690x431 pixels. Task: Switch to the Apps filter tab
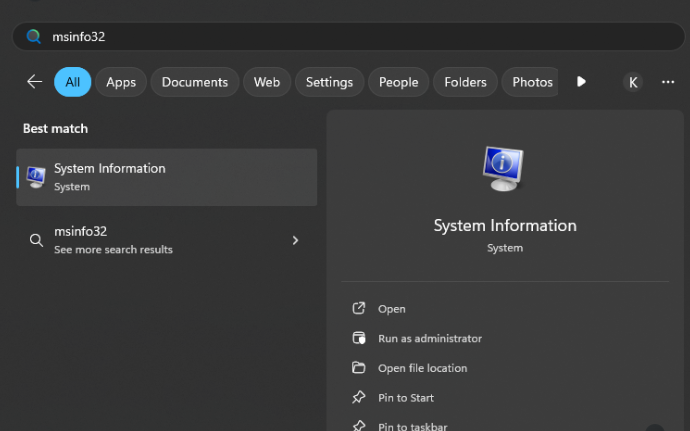point(121,82)
